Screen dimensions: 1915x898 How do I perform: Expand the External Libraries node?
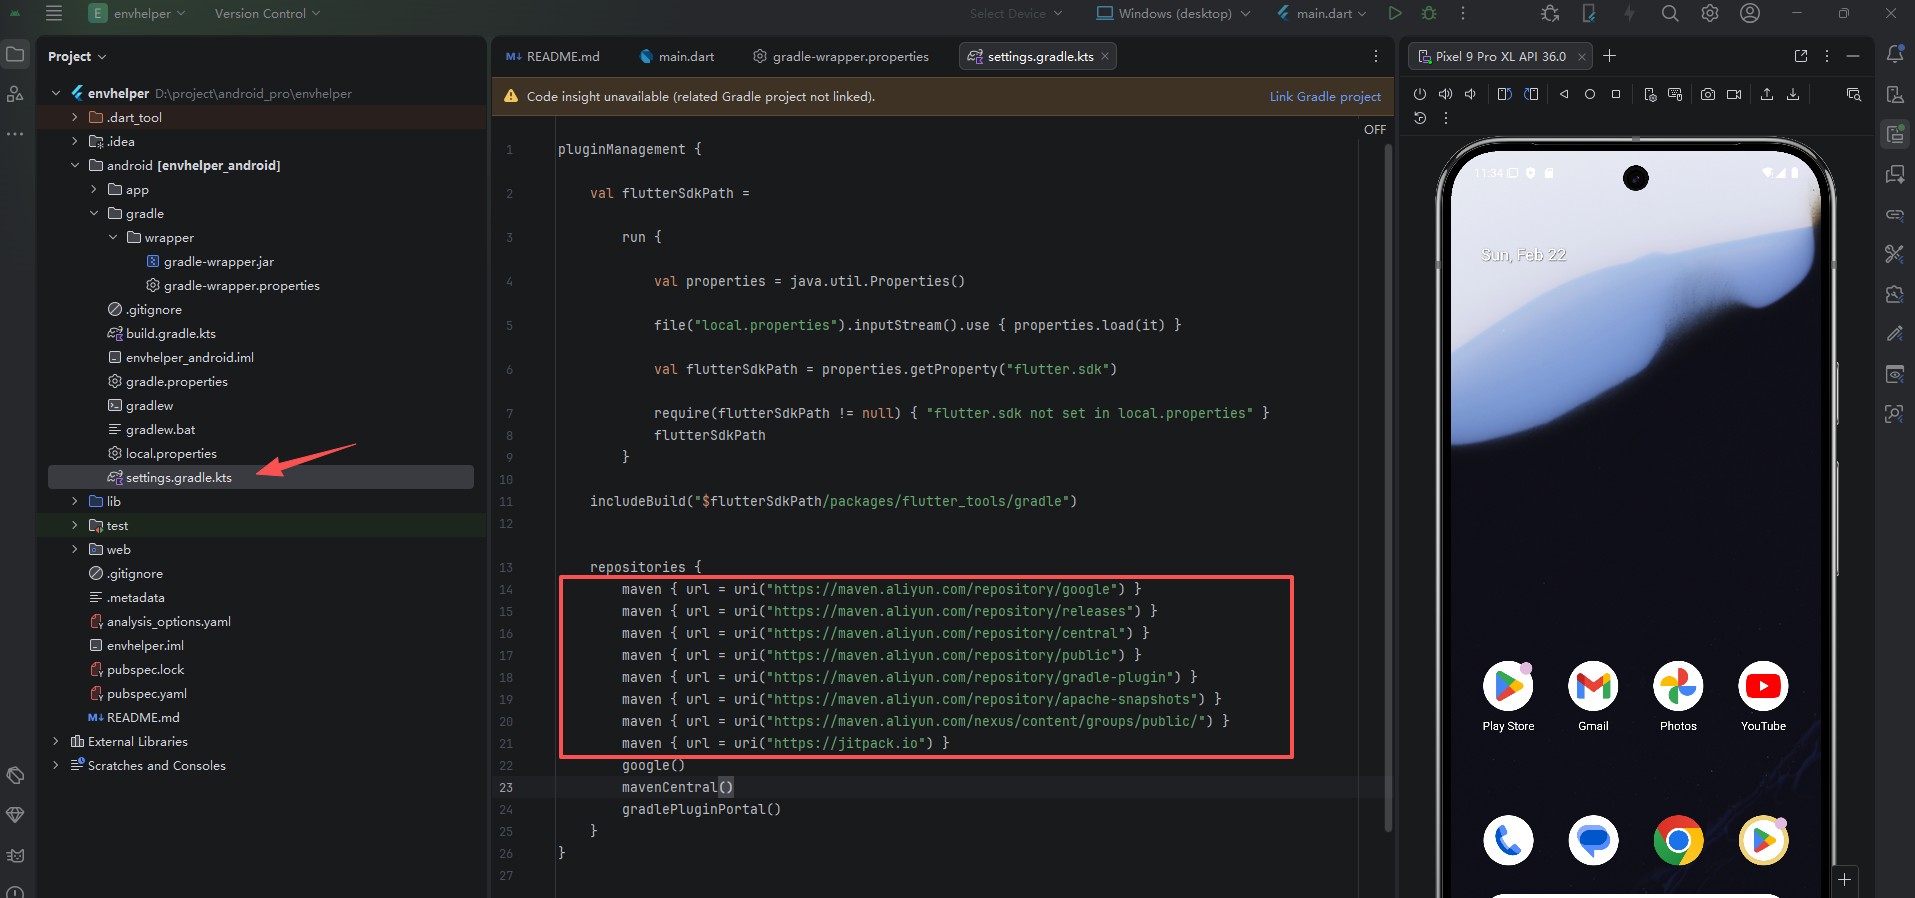pyautogui.click(x=55, y=741)
